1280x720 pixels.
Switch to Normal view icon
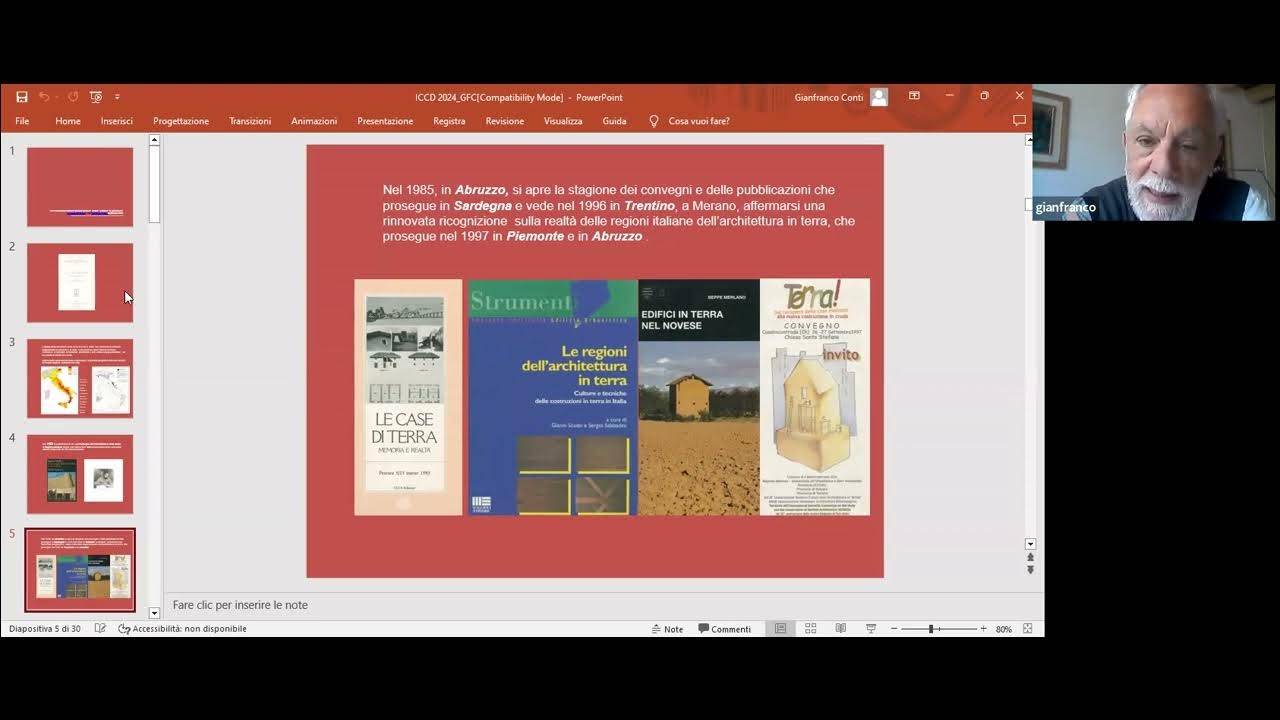pyautogui.click(x=780, y=629)
